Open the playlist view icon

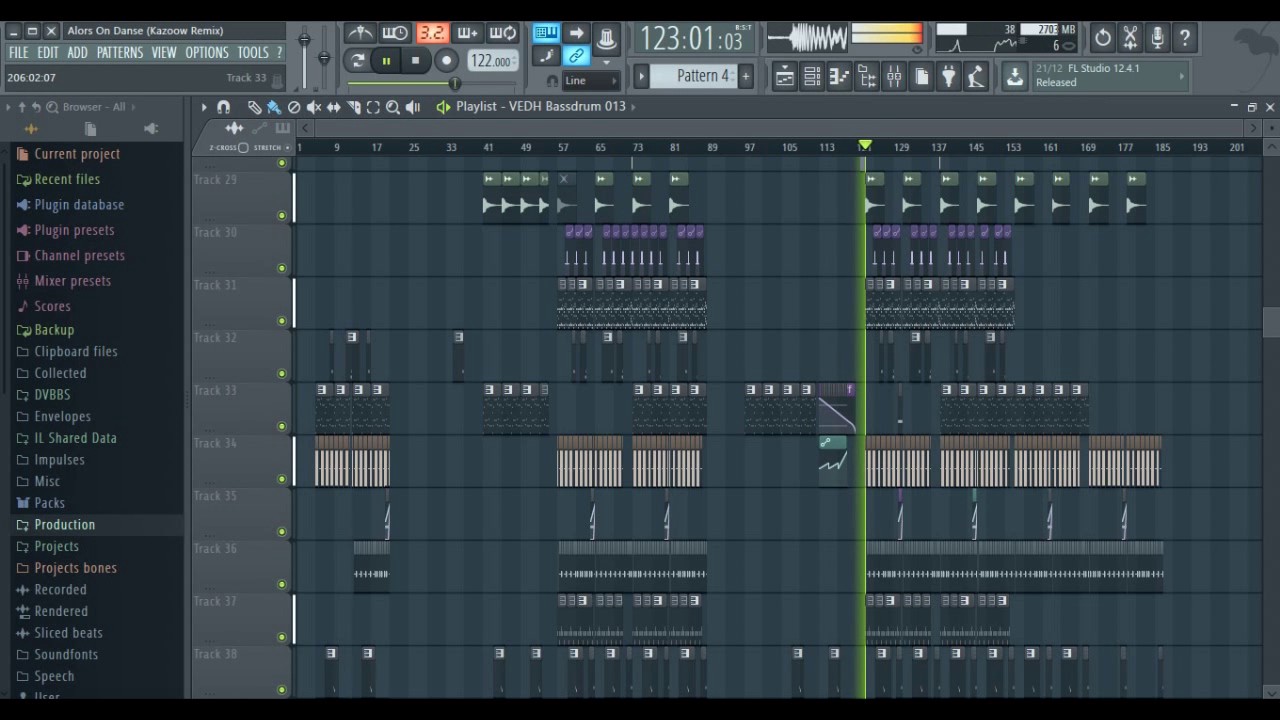coord(785,76)
